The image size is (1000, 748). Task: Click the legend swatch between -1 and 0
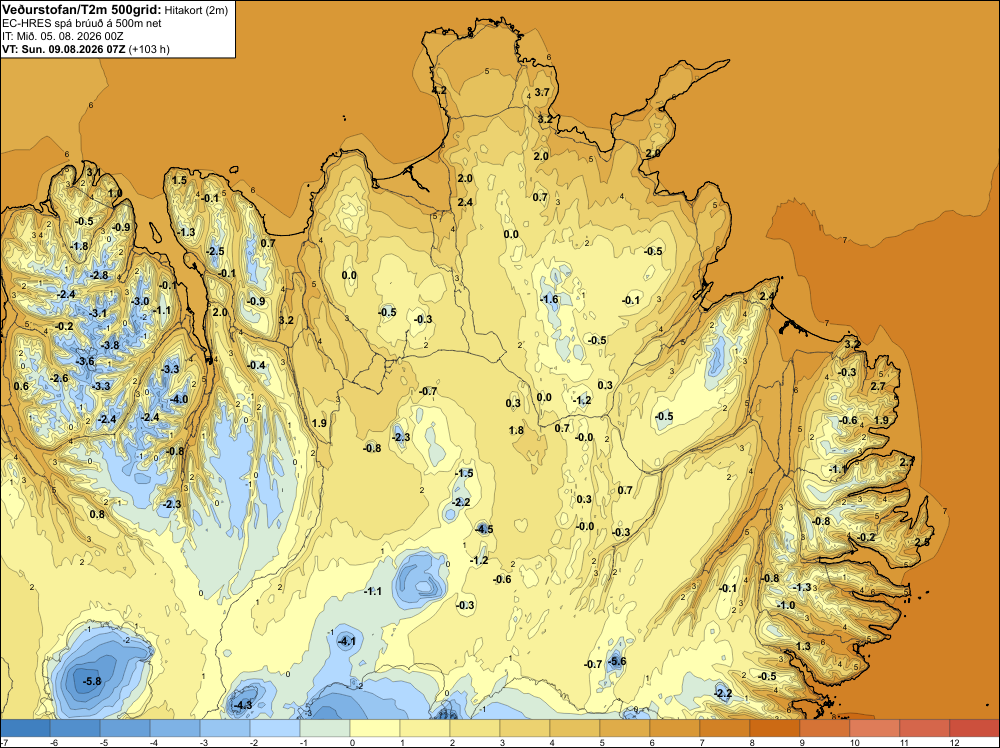pyautogui.click(x=325, y=728)
